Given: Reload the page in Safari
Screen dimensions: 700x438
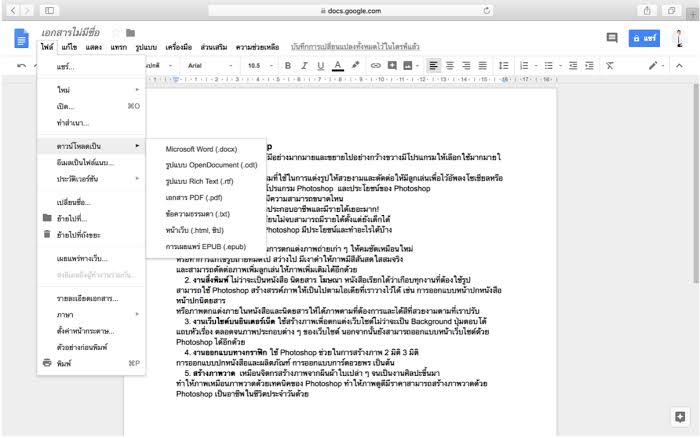Looking at the screenshot, I should coord(487,11).
